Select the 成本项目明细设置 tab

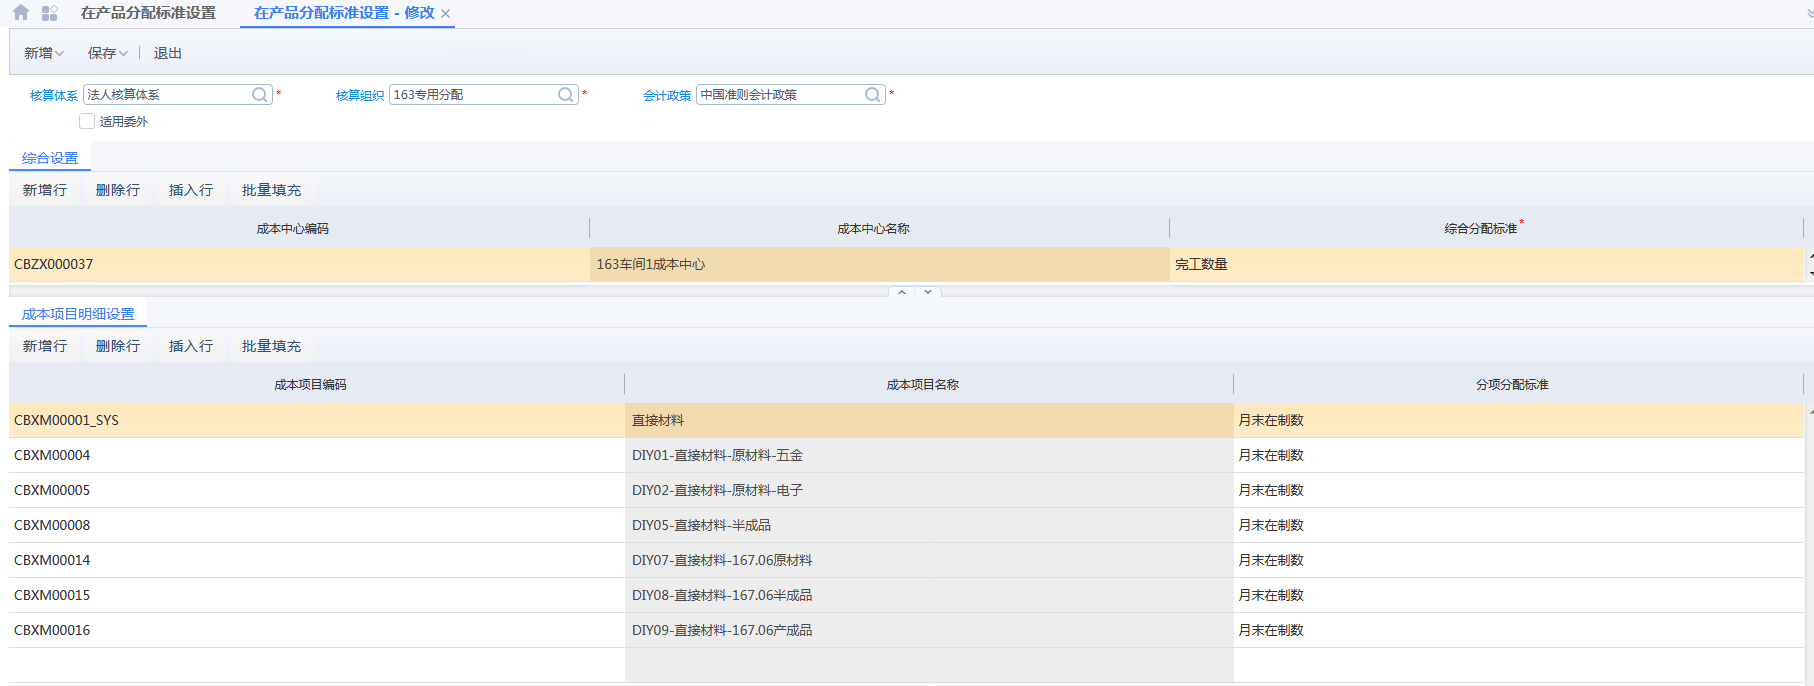pyautogui.click(x=78, y=314)
